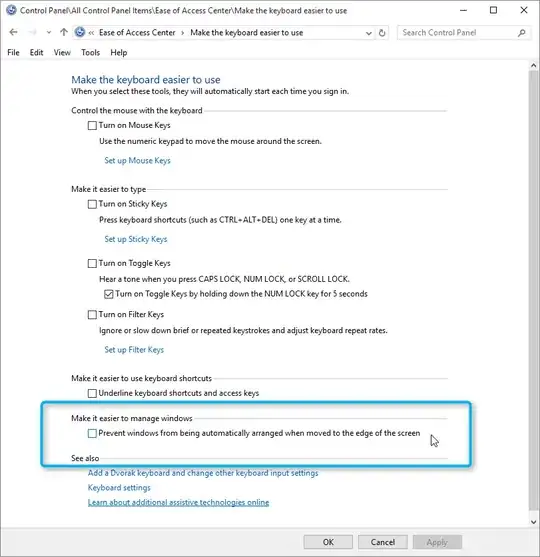Check Underline keyboard shortcuts and access keys

tap(92, 393)
